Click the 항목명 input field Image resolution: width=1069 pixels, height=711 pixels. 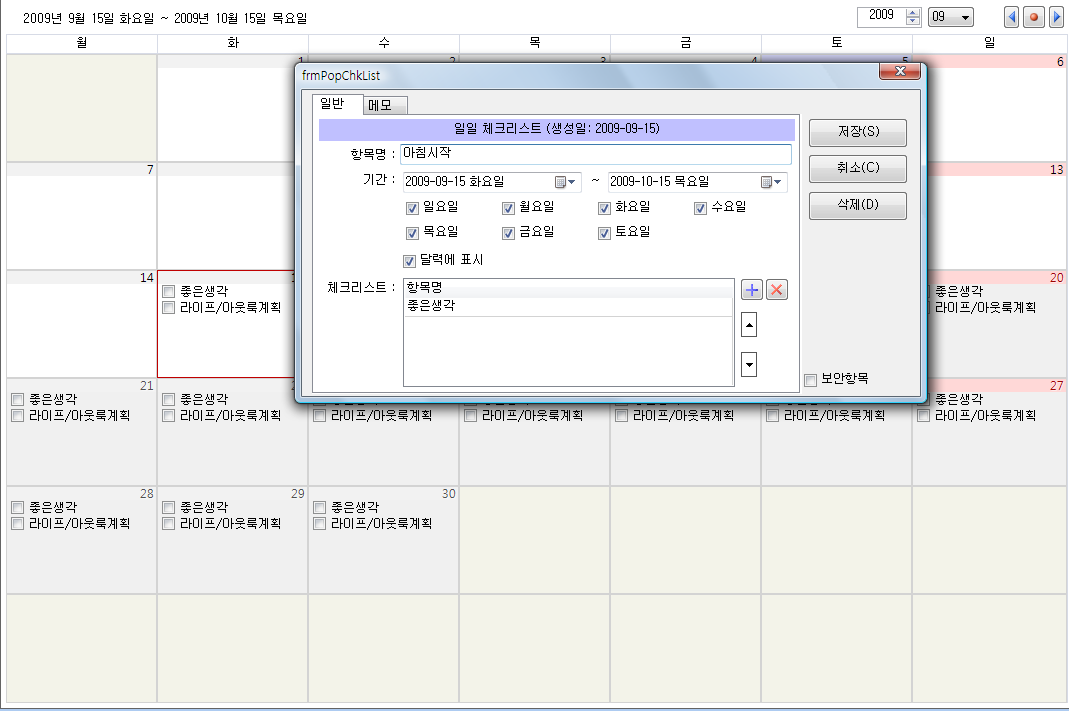596,153
